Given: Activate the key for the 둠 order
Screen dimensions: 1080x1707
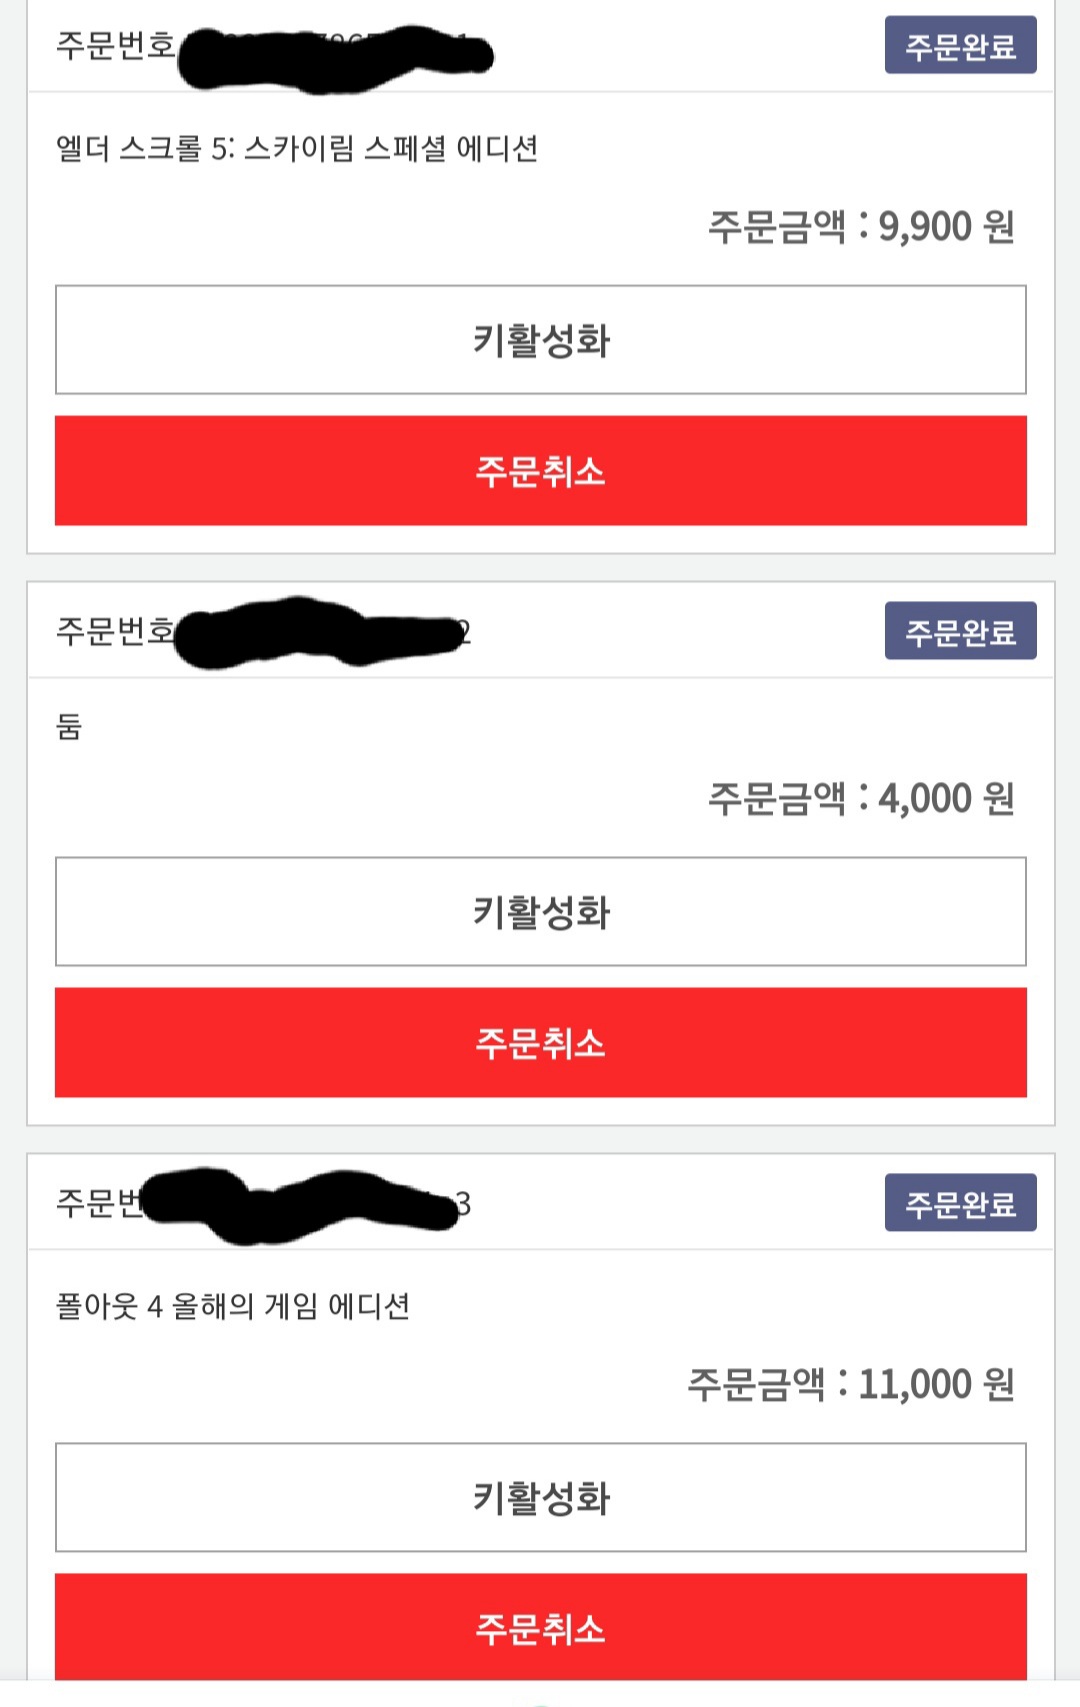Looking at the screenshot, I should [540, 911].
